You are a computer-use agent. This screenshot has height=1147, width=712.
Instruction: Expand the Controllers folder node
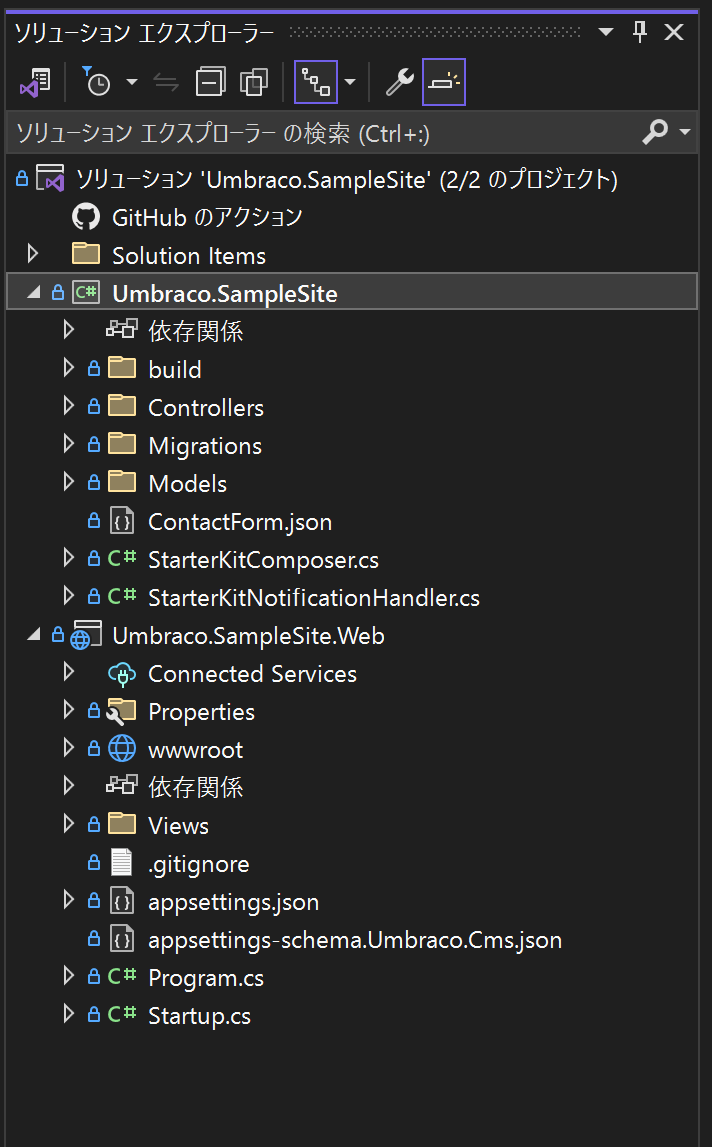pos(68,407)
